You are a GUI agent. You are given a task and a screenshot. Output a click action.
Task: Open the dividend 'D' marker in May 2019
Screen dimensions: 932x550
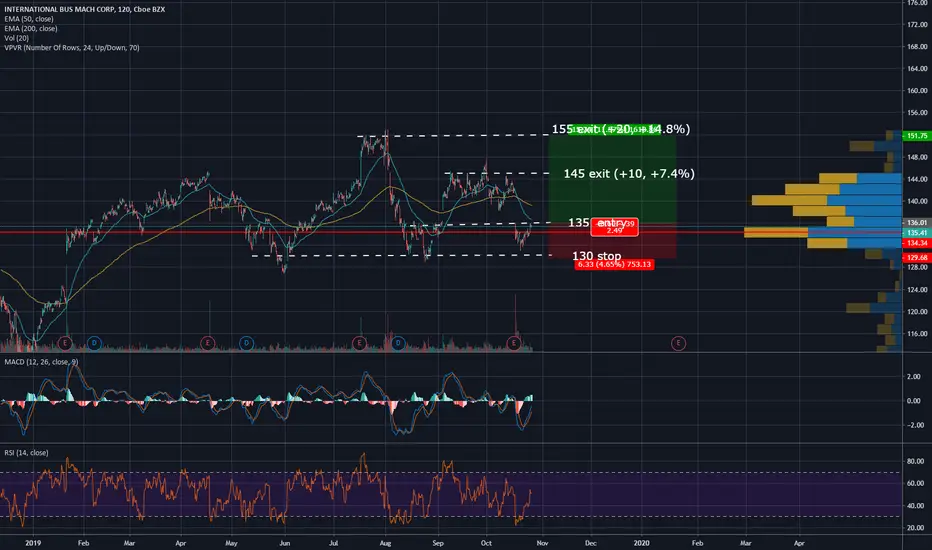(247, 343)
